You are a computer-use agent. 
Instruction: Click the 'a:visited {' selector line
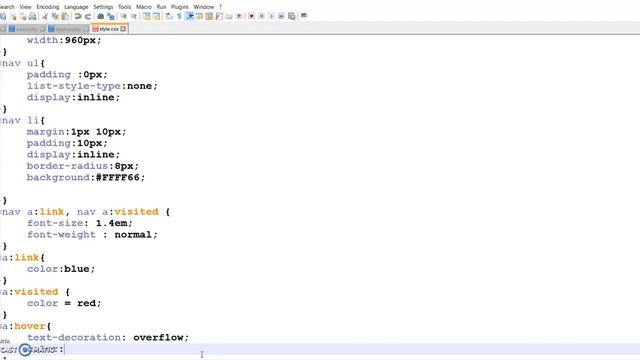click(x=36, y=292)
